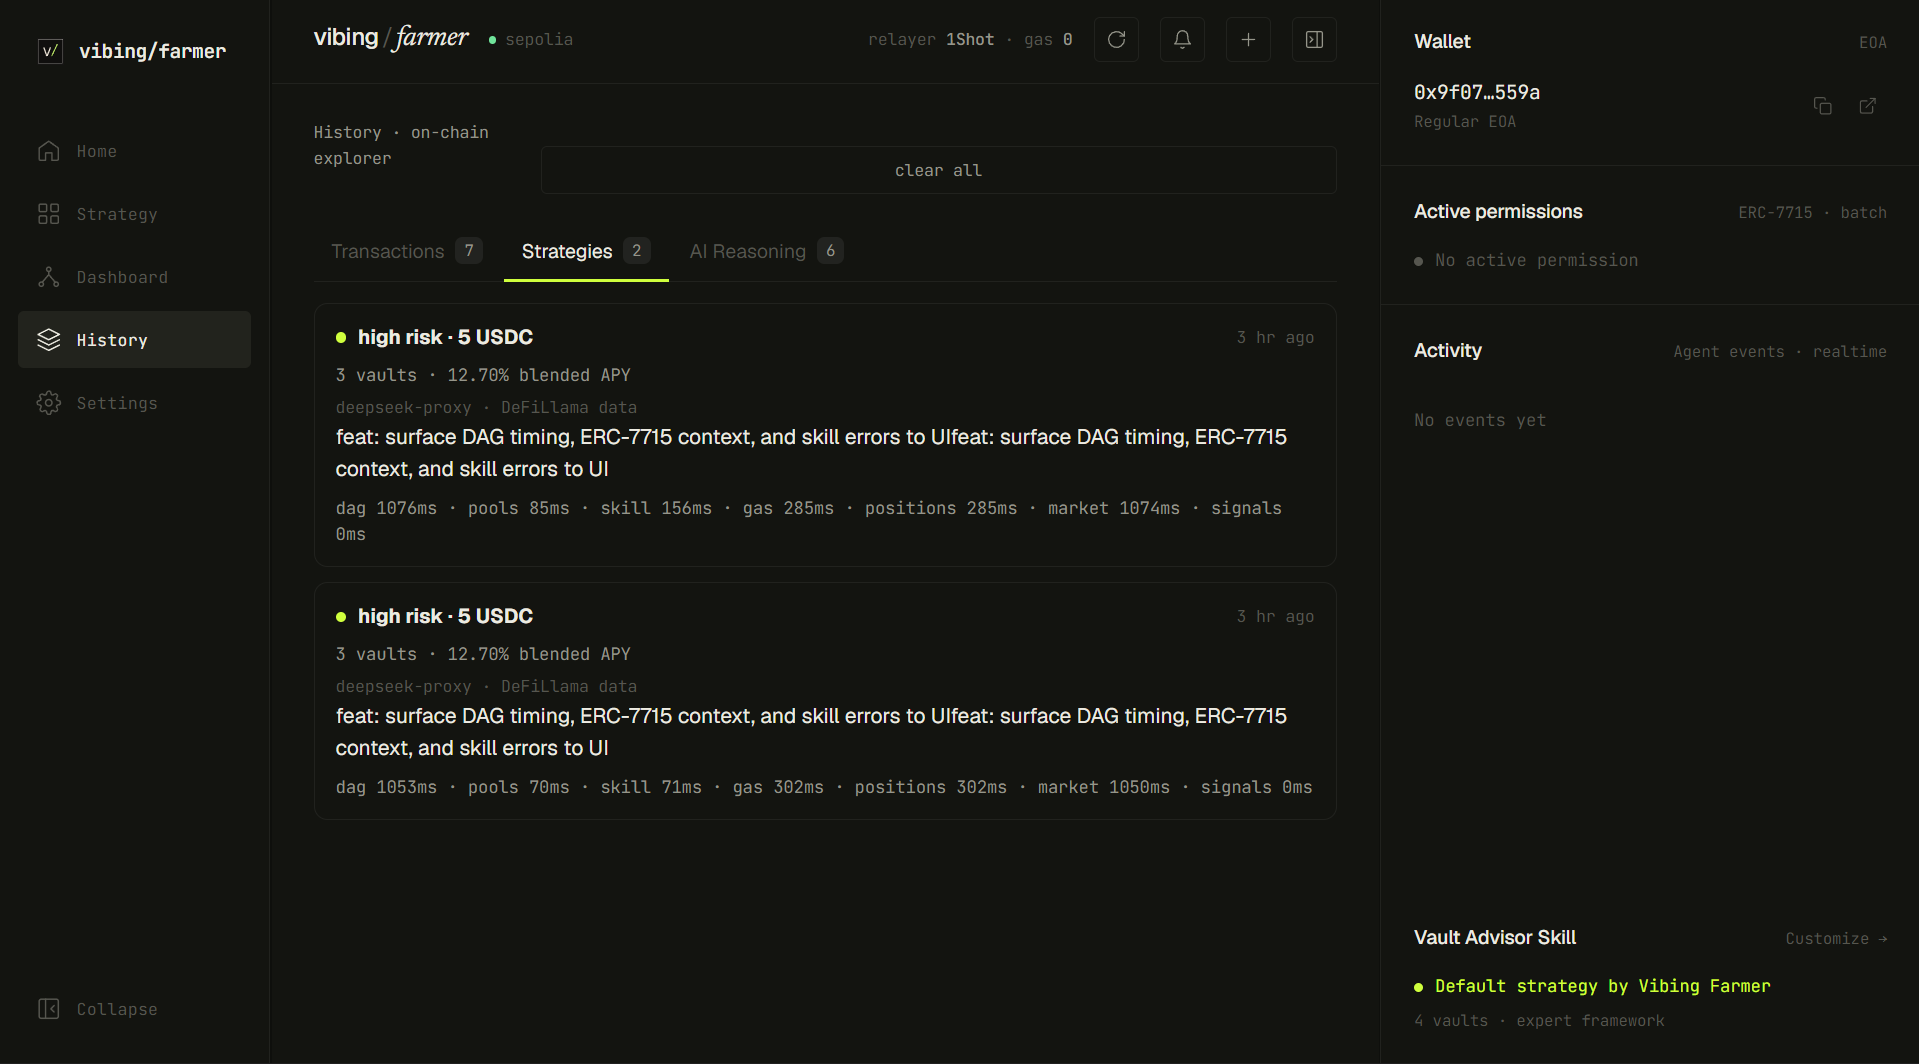
Task: Click the EOA badge in Wallet header
Action: pyautogui.click(x=1873, y=42)
